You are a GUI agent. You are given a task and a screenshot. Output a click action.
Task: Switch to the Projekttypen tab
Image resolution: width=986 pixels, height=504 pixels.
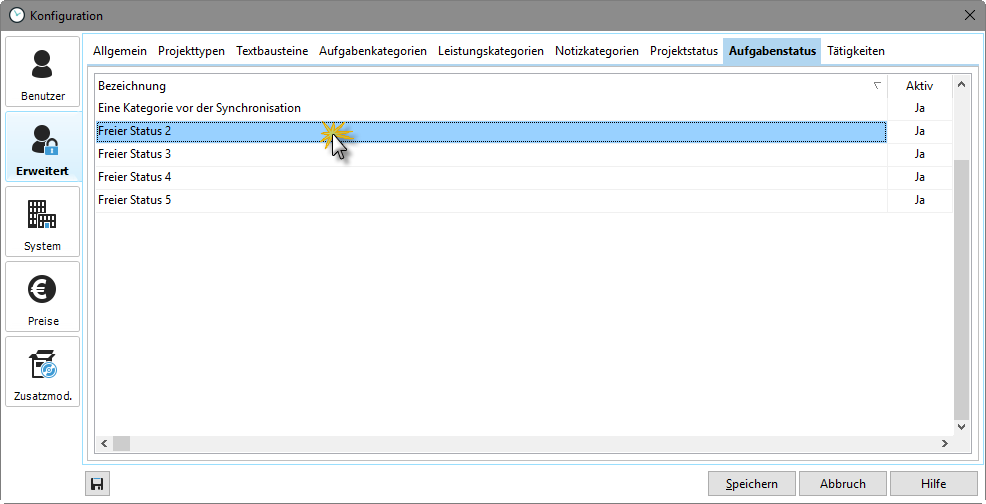(x=191, y=51)
